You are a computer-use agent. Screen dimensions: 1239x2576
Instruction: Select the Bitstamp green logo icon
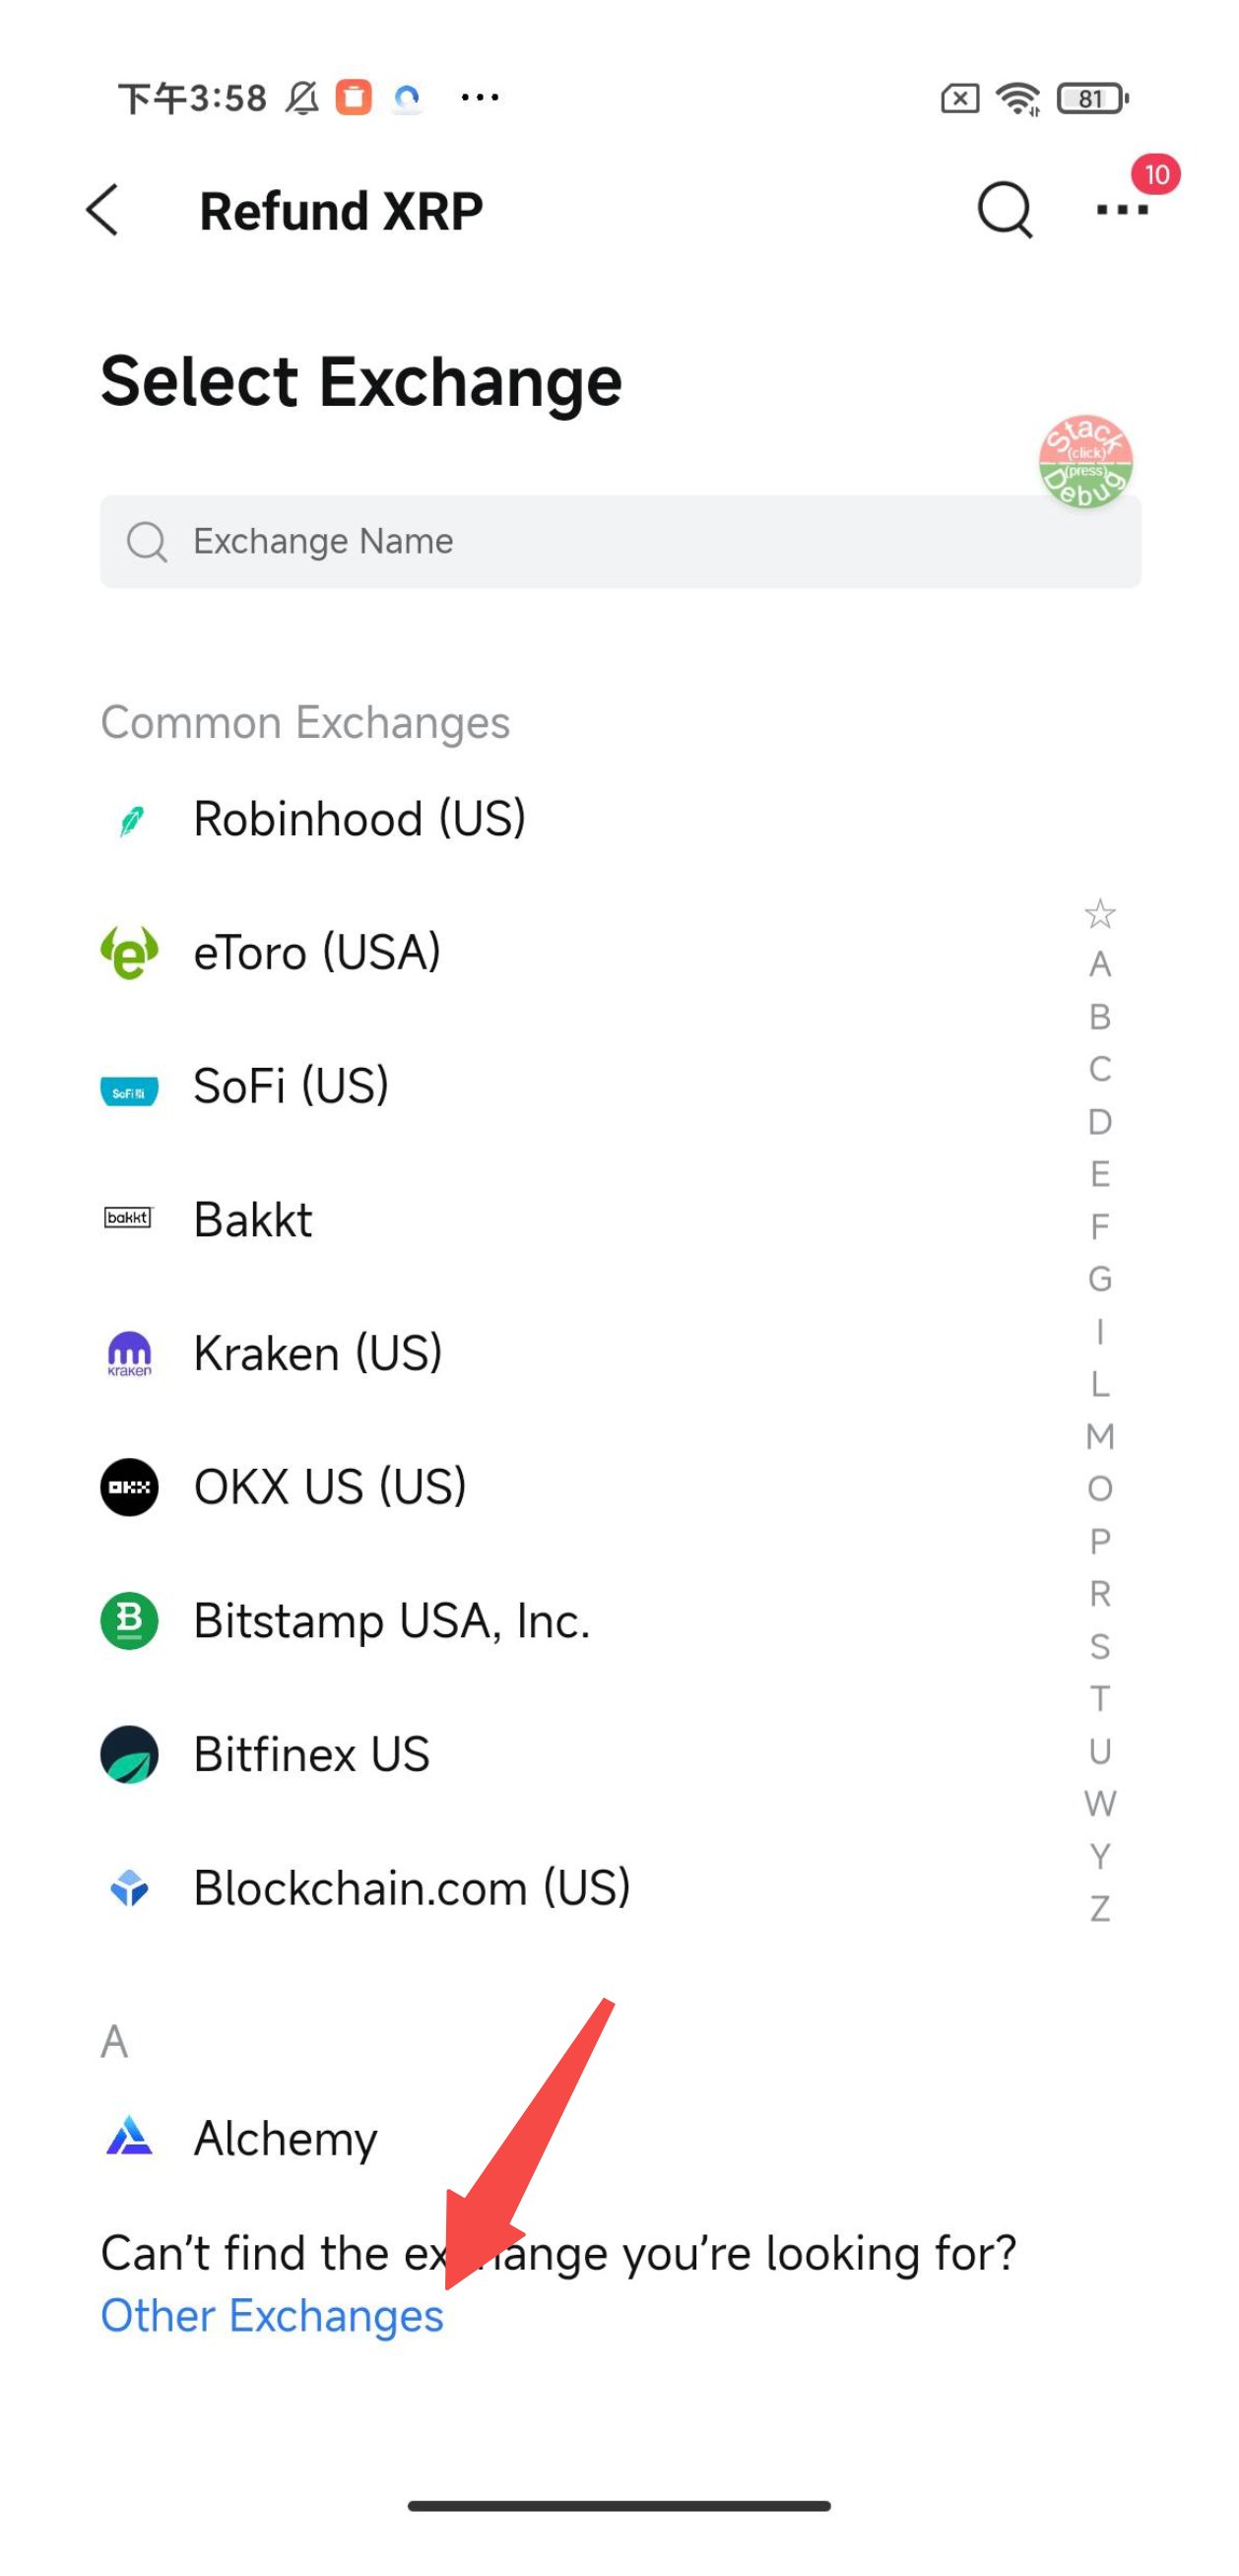129,1620
